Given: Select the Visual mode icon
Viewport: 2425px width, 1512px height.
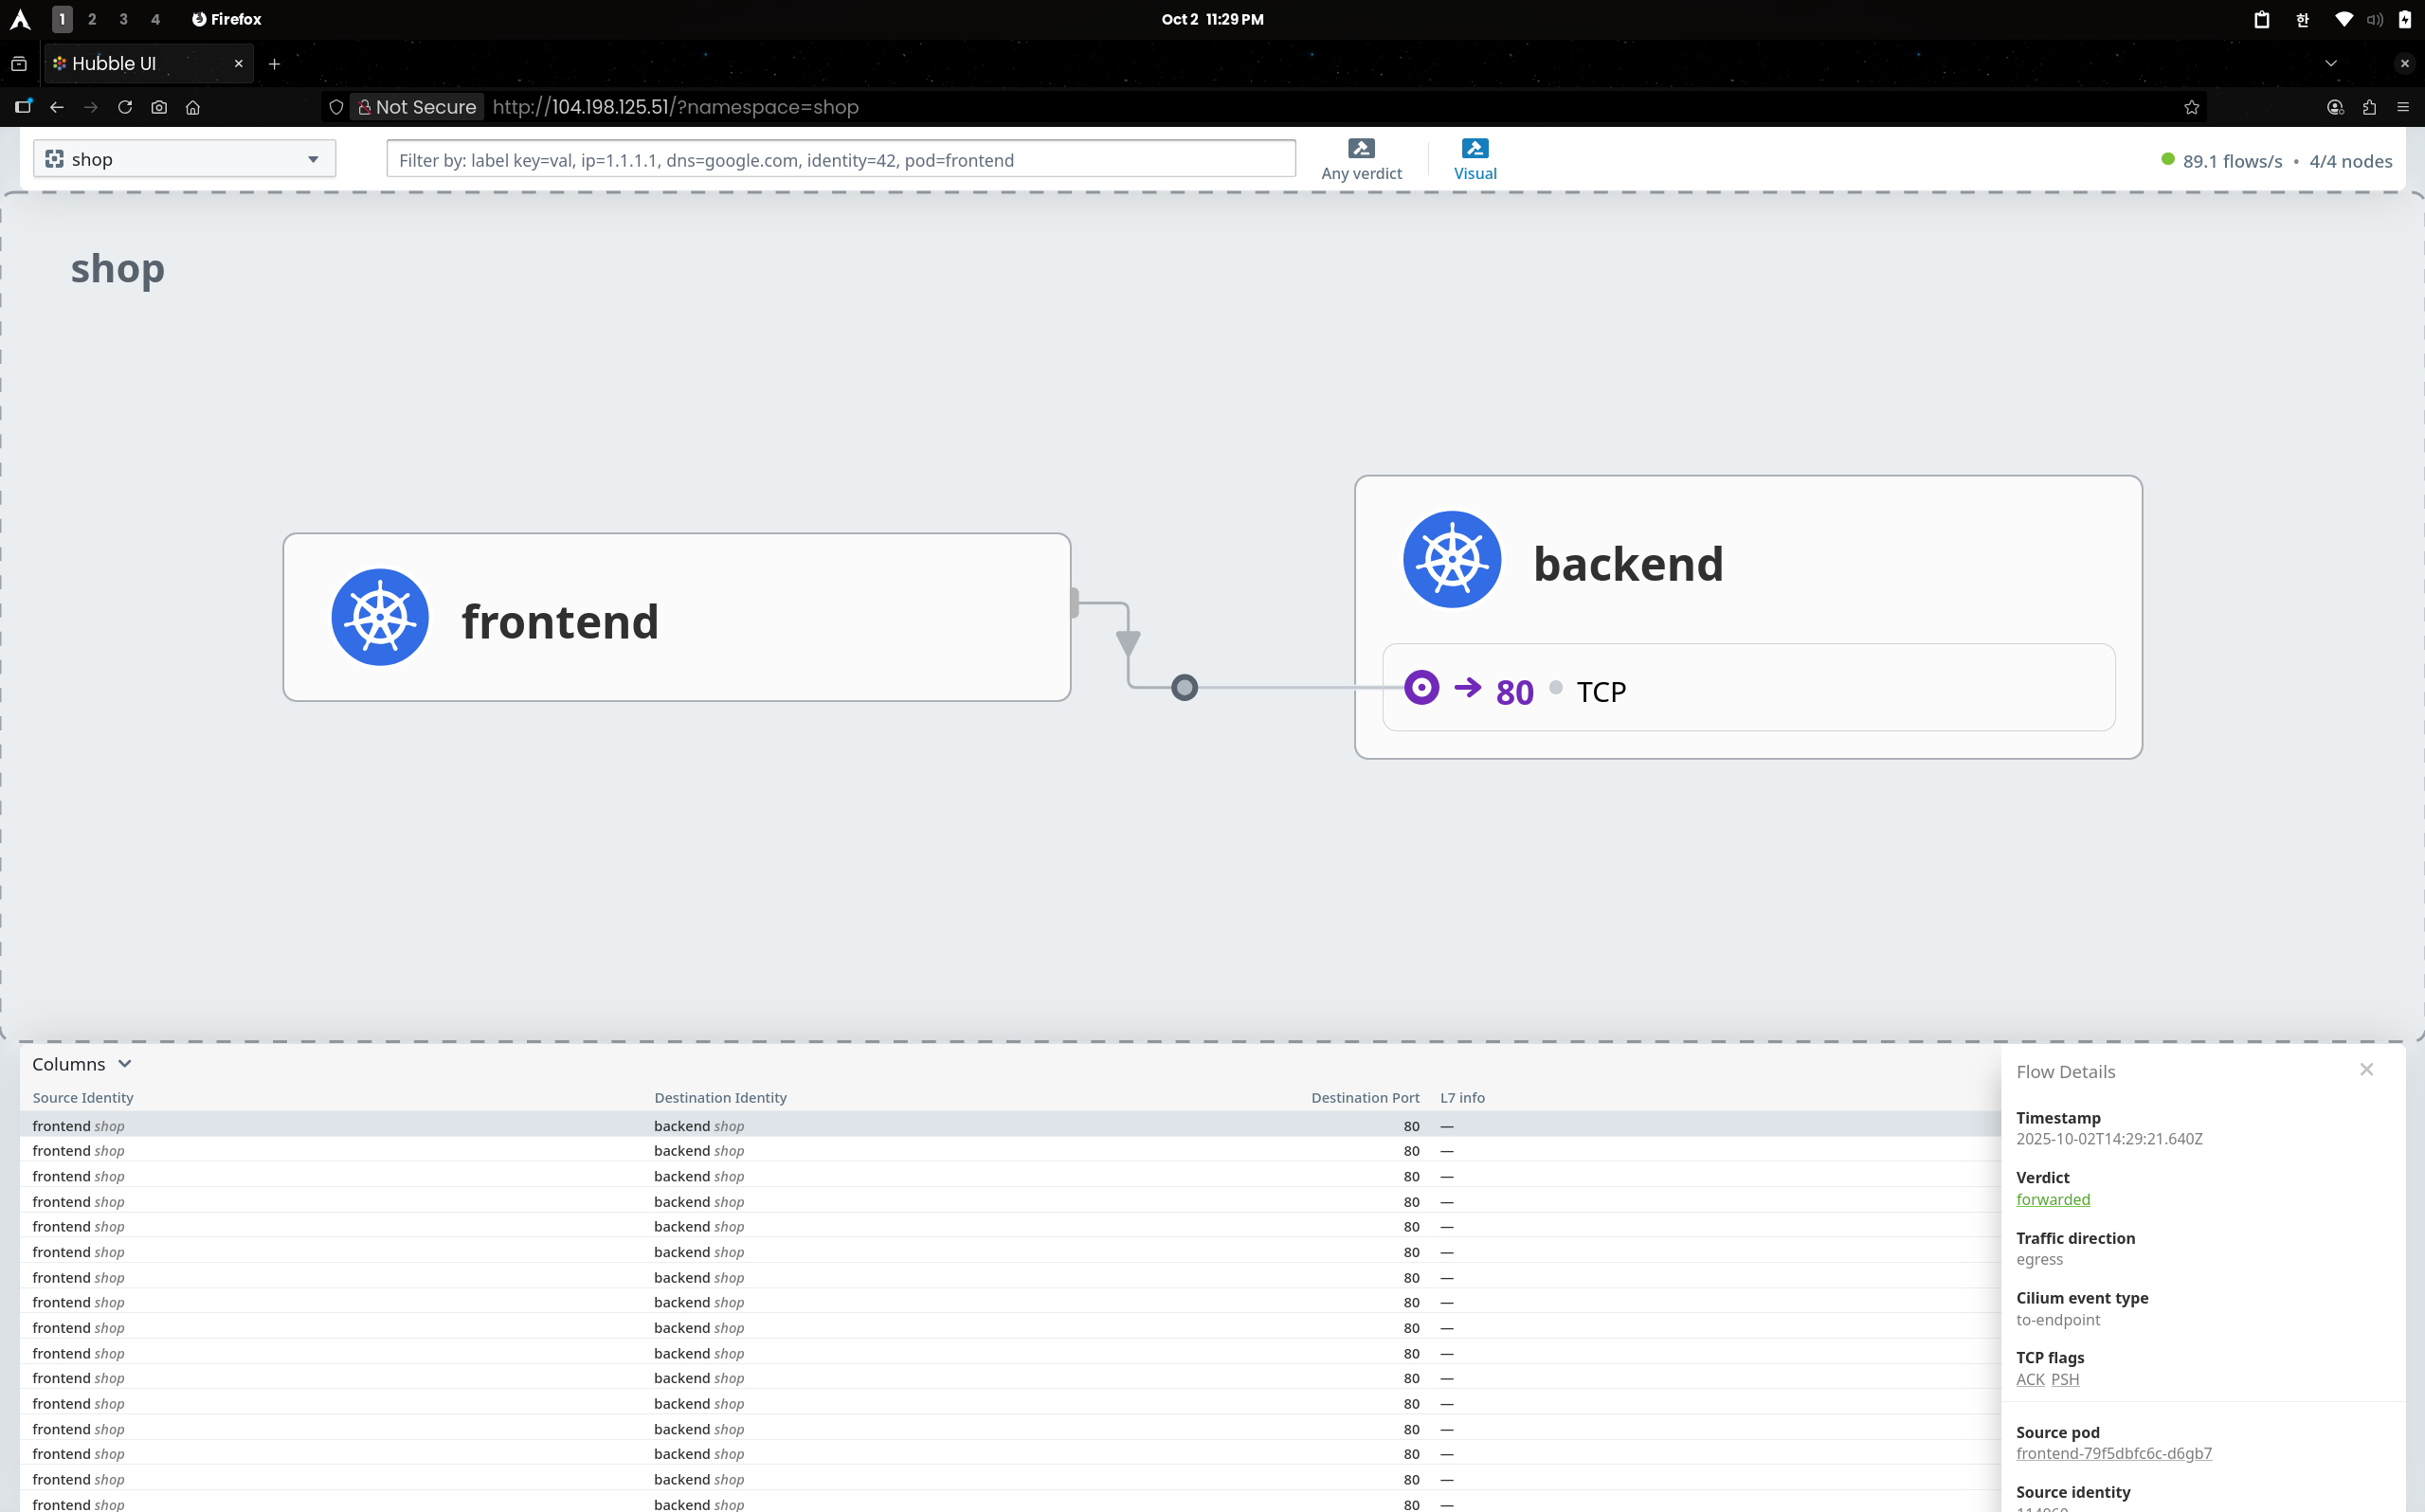Looking at the screenshot, I should point(1474,149).
